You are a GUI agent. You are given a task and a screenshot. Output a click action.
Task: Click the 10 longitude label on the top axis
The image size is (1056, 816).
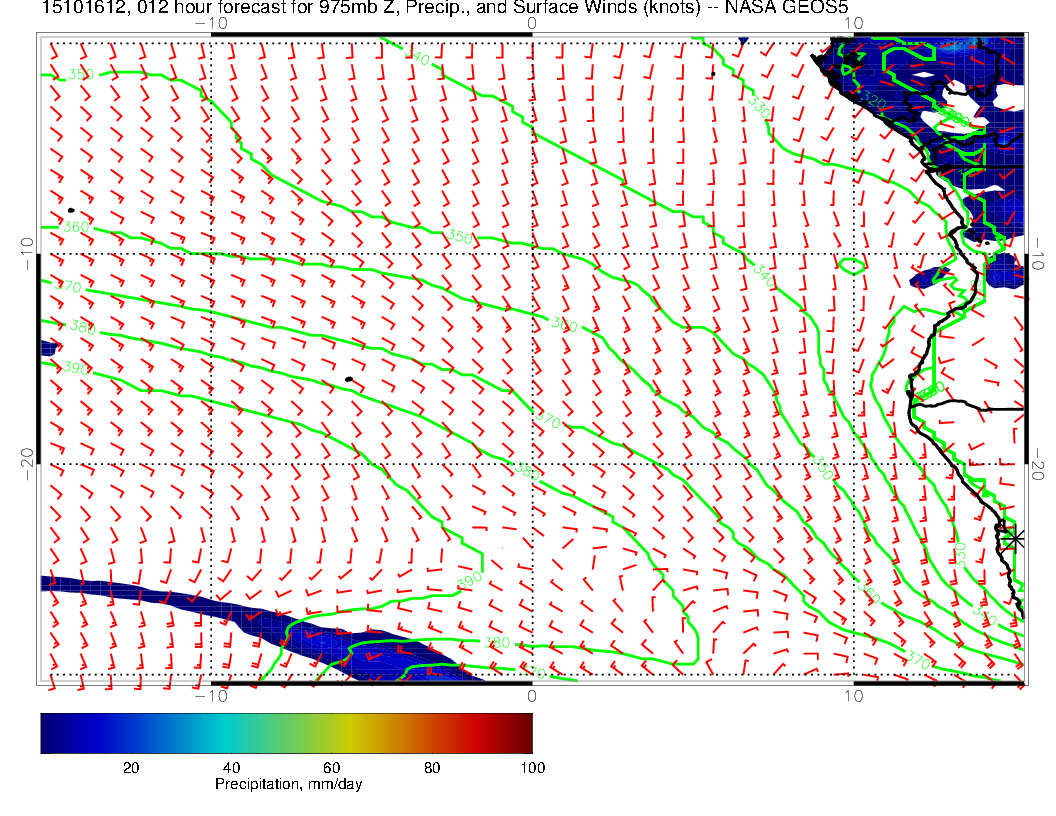coord(852,22)
